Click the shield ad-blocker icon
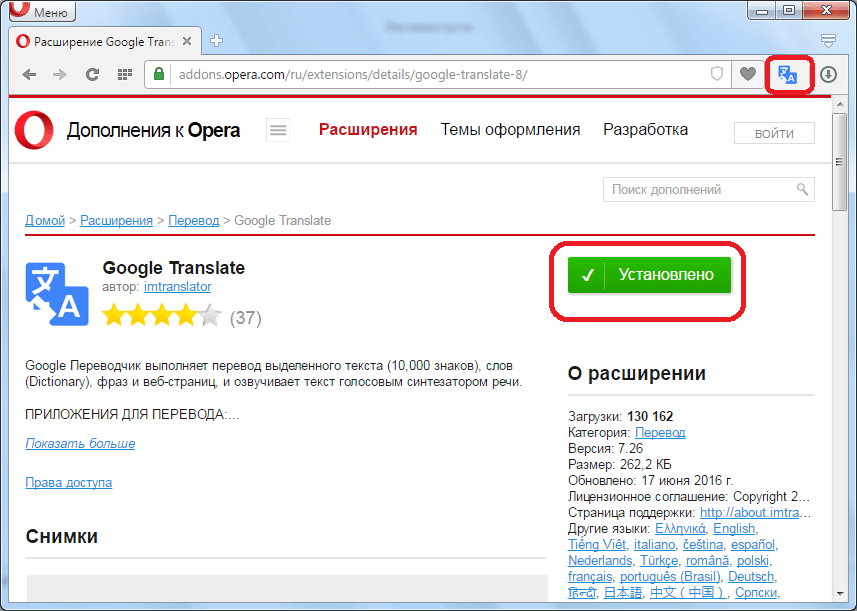857x611 pixels. (717, 74)
